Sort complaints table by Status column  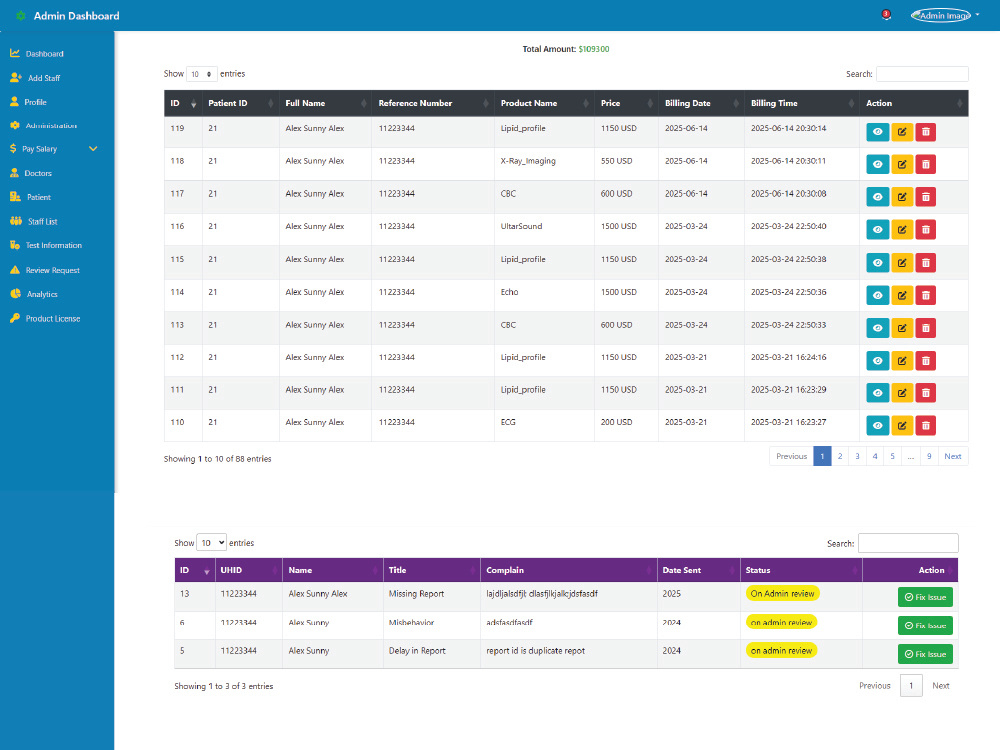tap(801, 570)
